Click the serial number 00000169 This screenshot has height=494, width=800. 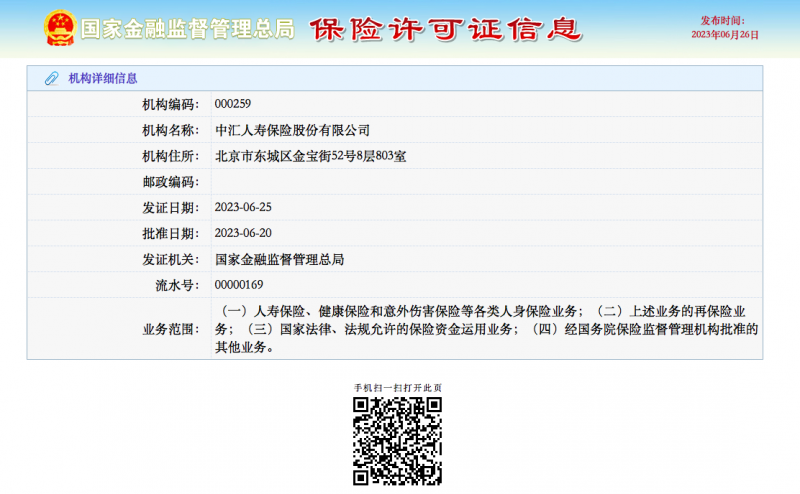239,285
